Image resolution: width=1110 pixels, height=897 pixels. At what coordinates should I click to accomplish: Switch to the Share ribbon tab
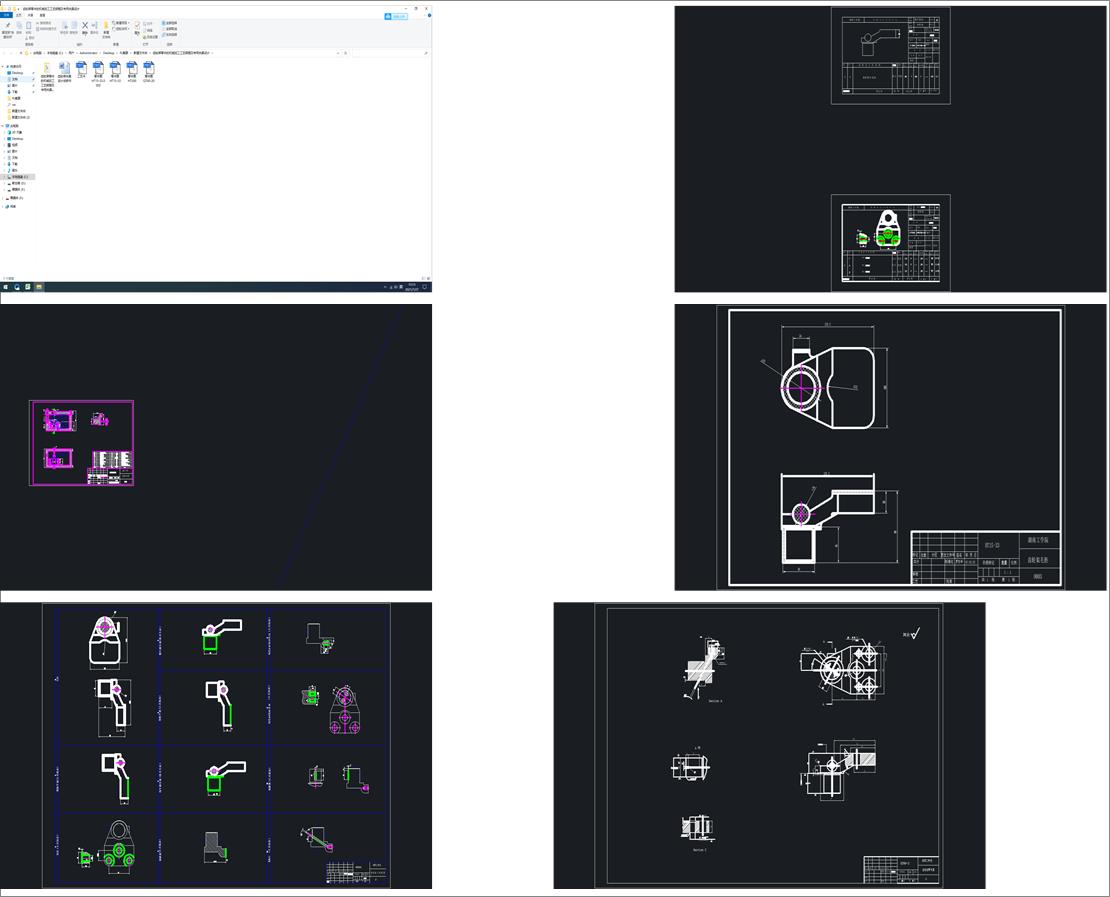tap(30, 15)
